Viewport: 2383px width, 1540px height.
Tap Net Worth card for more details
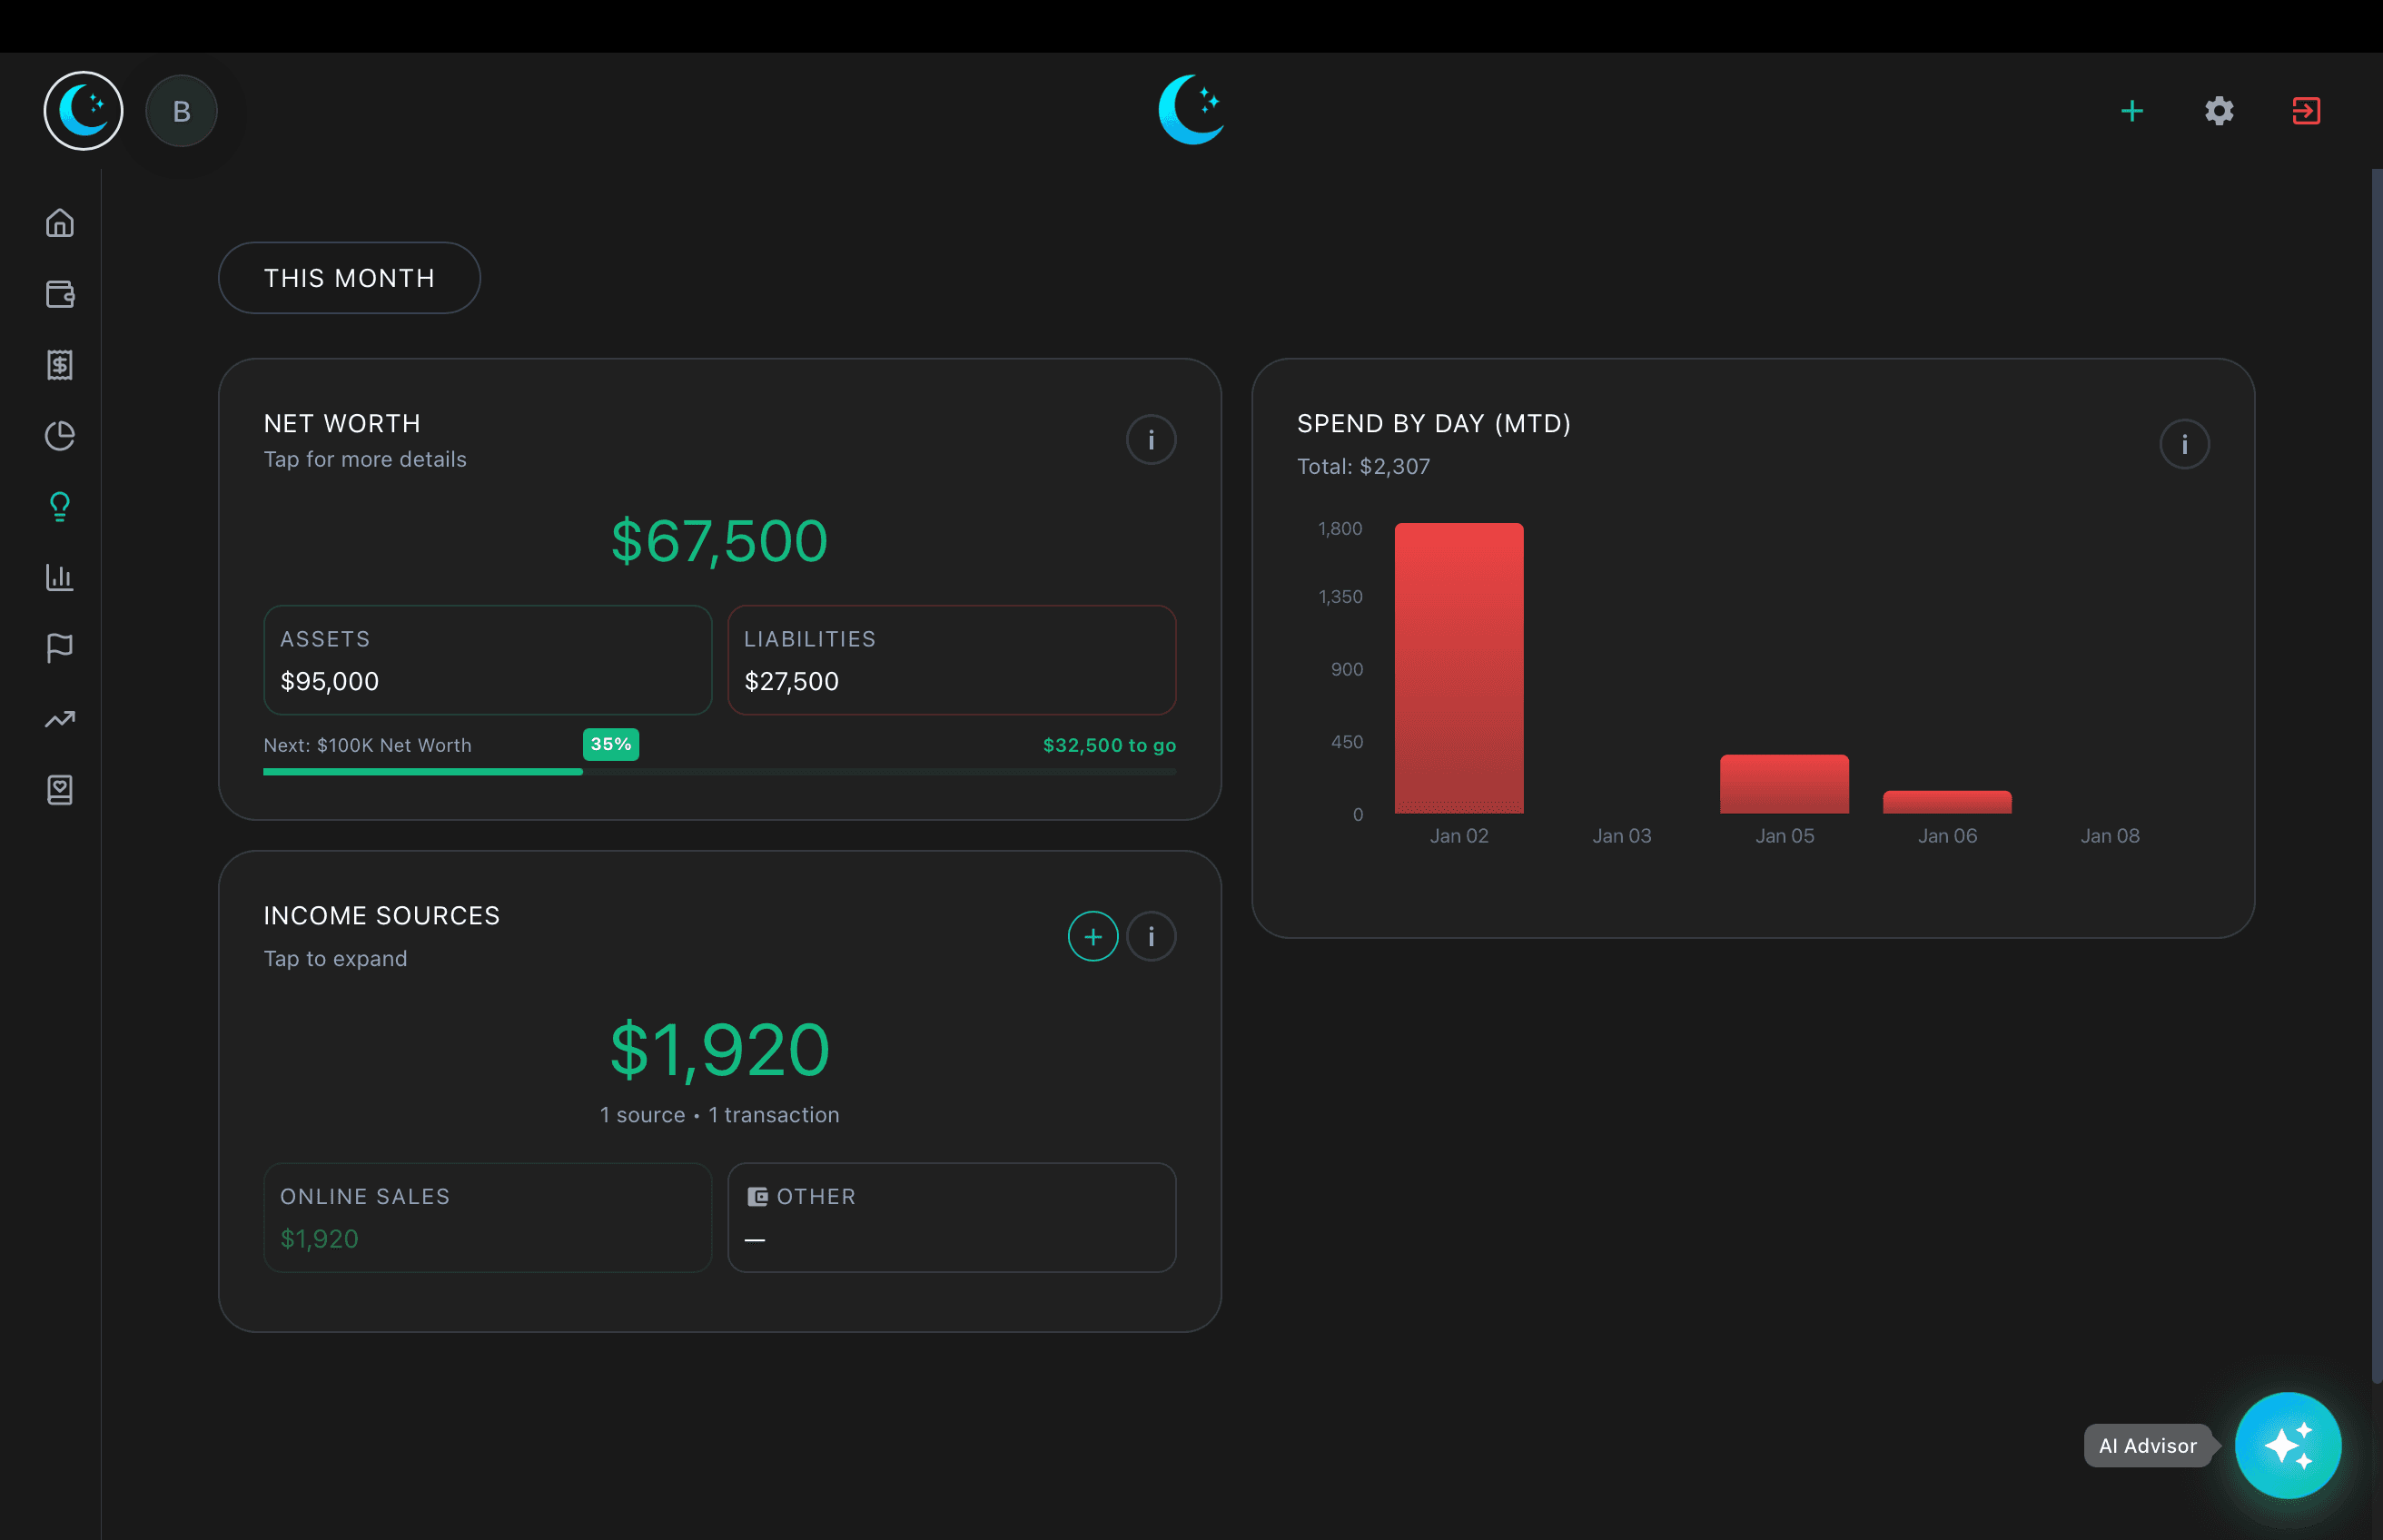719,540
